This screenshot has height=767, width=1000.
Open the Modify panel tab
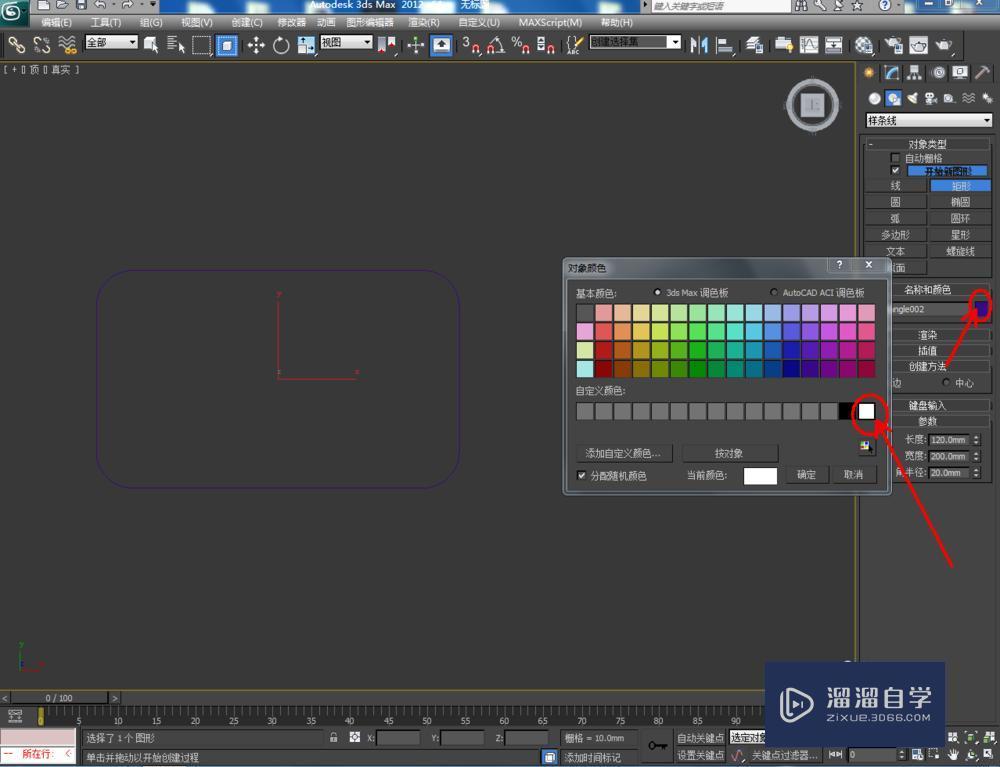tap(889, 73)
